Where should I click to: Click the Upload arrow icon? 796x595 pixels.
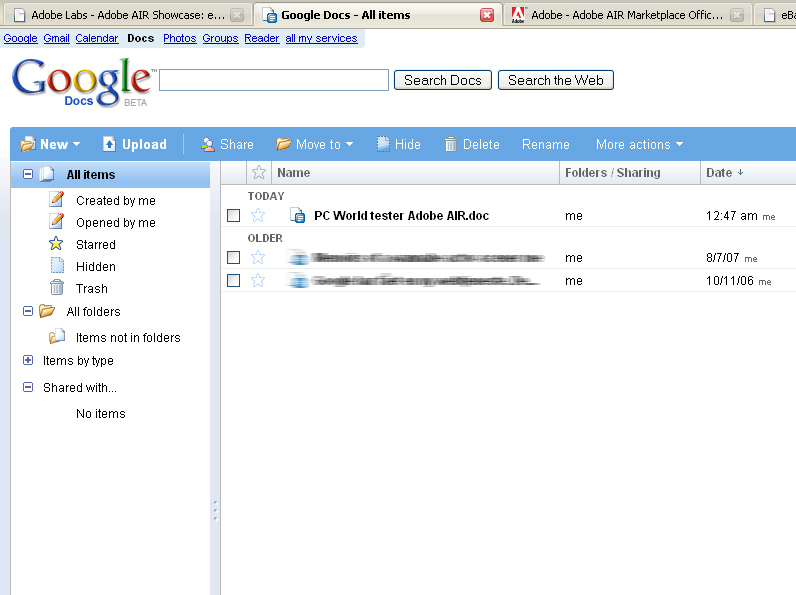click(109, 144)
